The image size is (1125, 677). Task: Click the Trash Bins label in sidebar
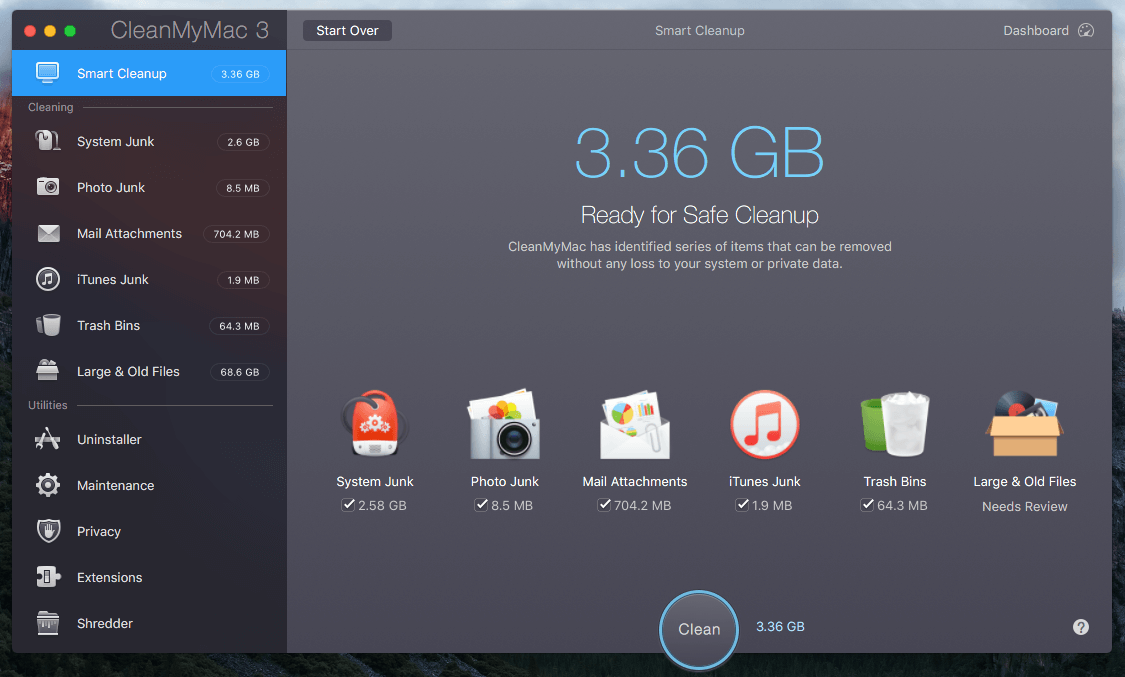(x=108, y=325)
